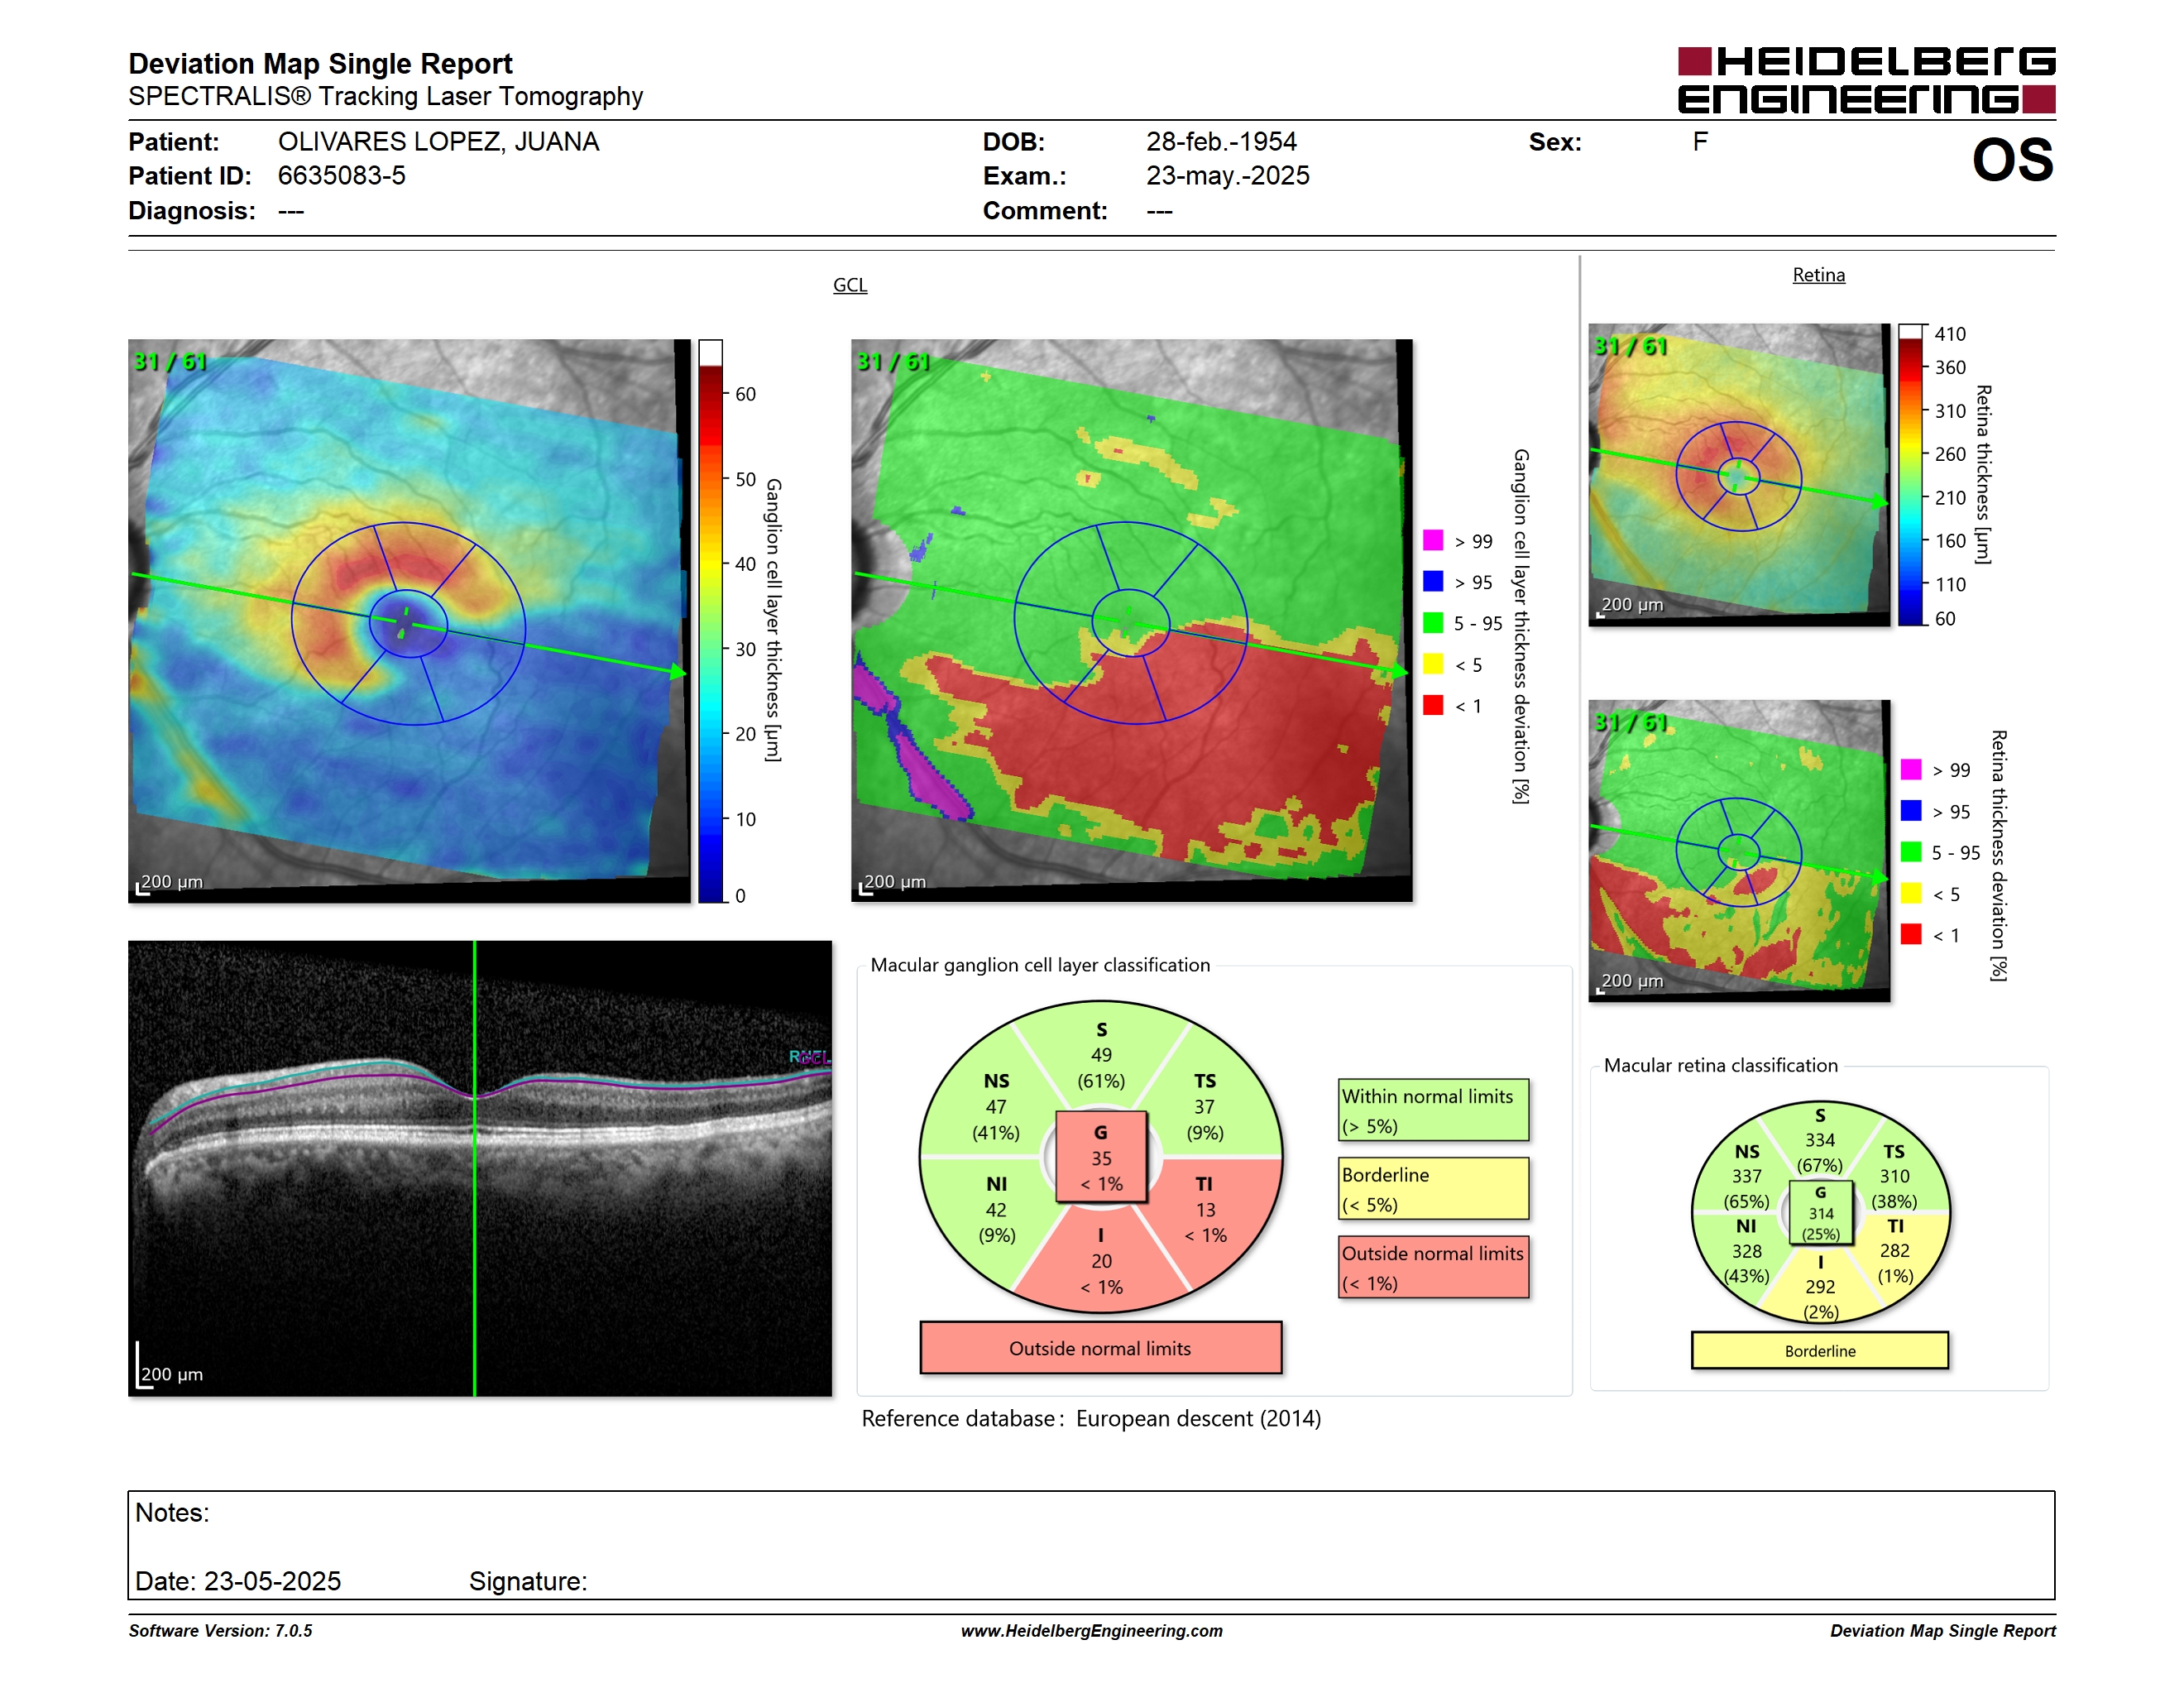The width and height of the screenshot is (2184, 1688).
Task: Click the 'Outside normal limits (< 1%)' legend box
Action: [x=1433, y=1267]
